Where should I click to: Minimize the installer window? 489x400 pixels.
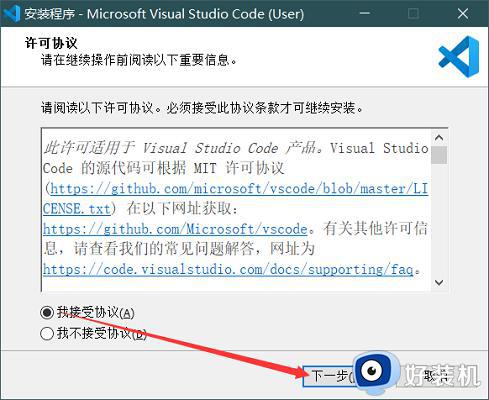click(365, 14)
